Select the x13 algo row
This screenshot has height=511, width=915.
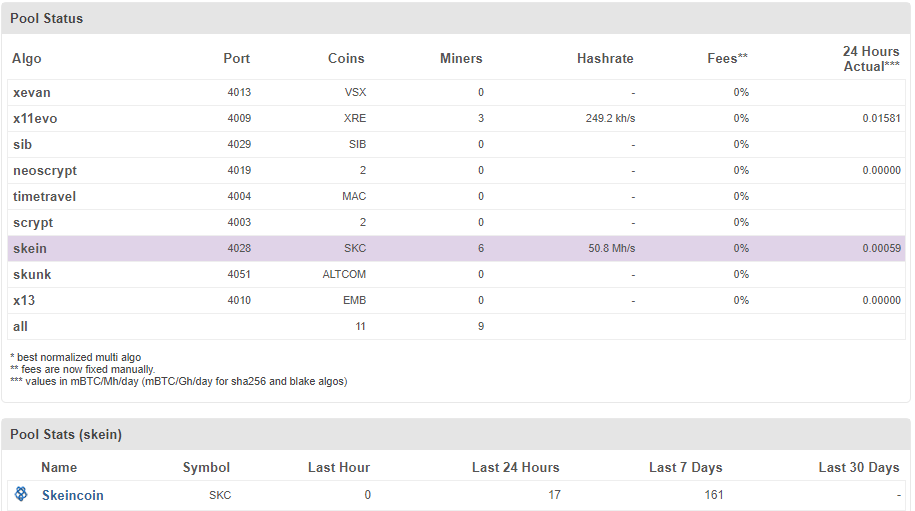pos(24,301)
